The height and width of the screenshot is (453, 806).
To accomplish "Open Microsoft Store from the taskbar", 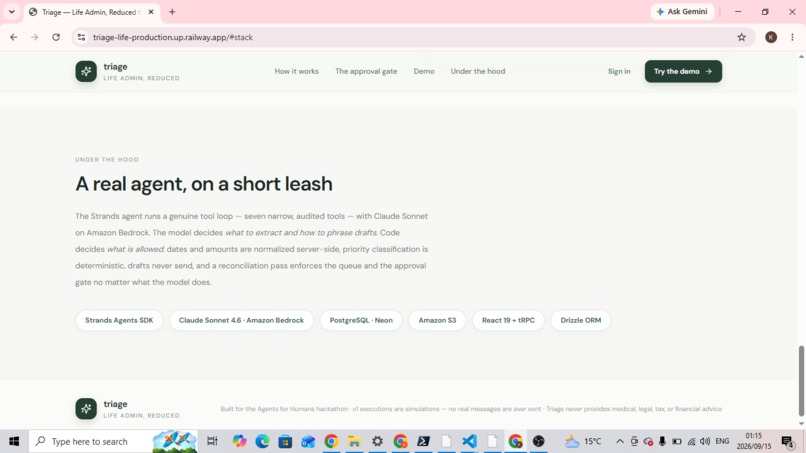I will pyautogui.click(x=285, y=441).
